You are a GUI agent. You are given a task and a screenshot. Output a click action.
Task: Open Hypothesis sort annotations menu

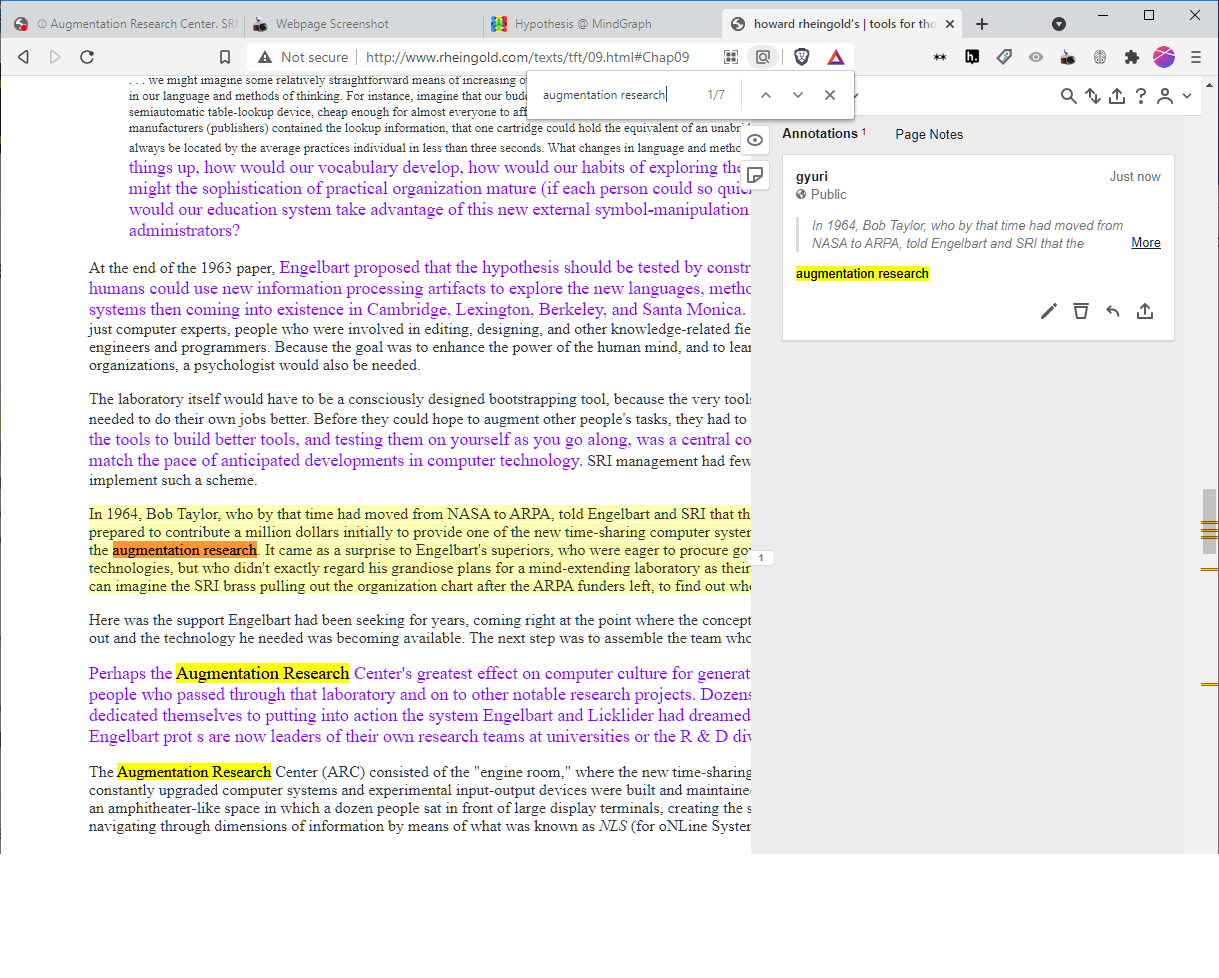[x=1093, y=96]
